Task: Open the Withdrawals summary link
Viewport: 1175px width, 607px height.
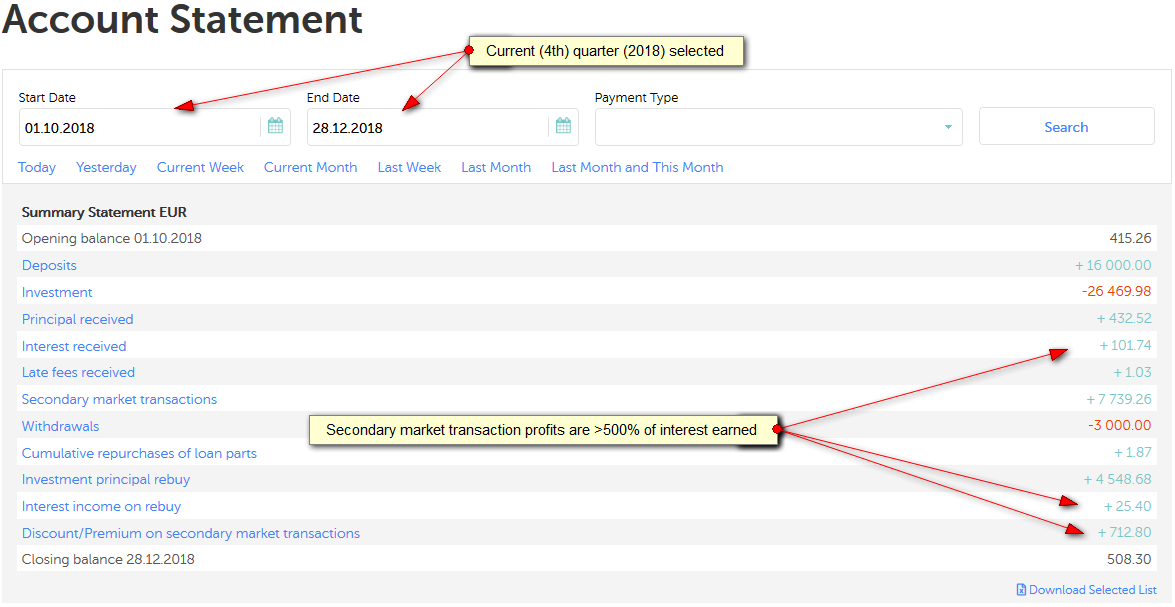Action: 60,427
